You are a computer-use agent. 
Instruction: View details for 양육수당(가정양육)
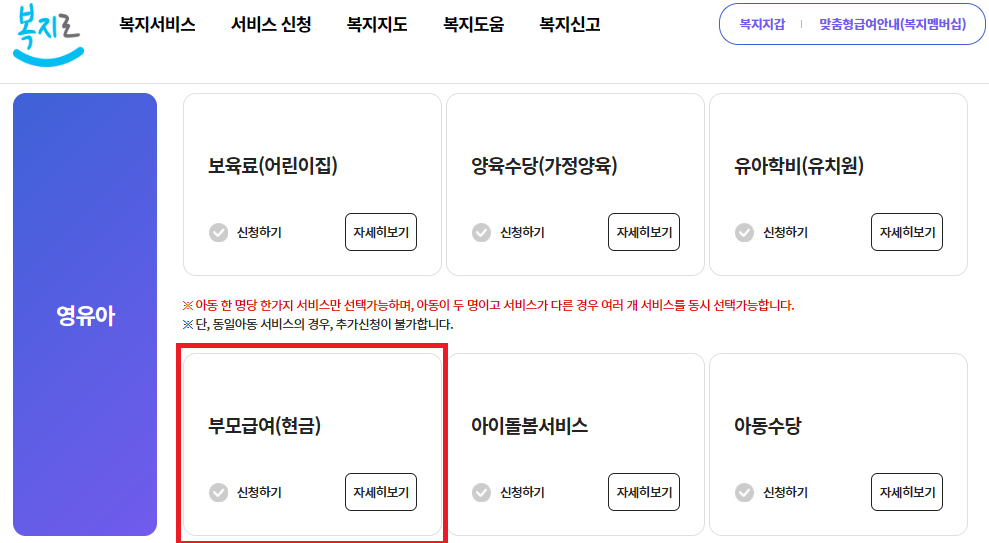pos(644,232)
